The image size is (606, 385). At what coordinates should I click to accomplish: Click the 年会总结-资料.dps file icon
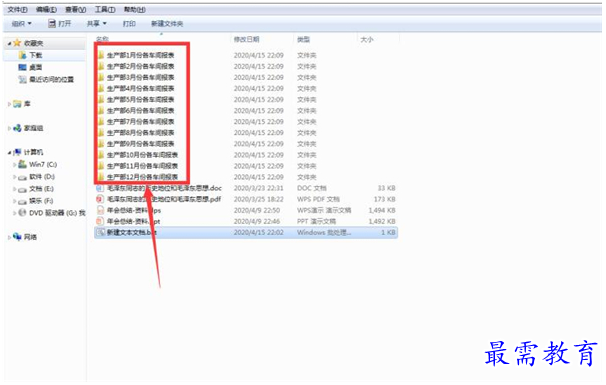[100, 210]
